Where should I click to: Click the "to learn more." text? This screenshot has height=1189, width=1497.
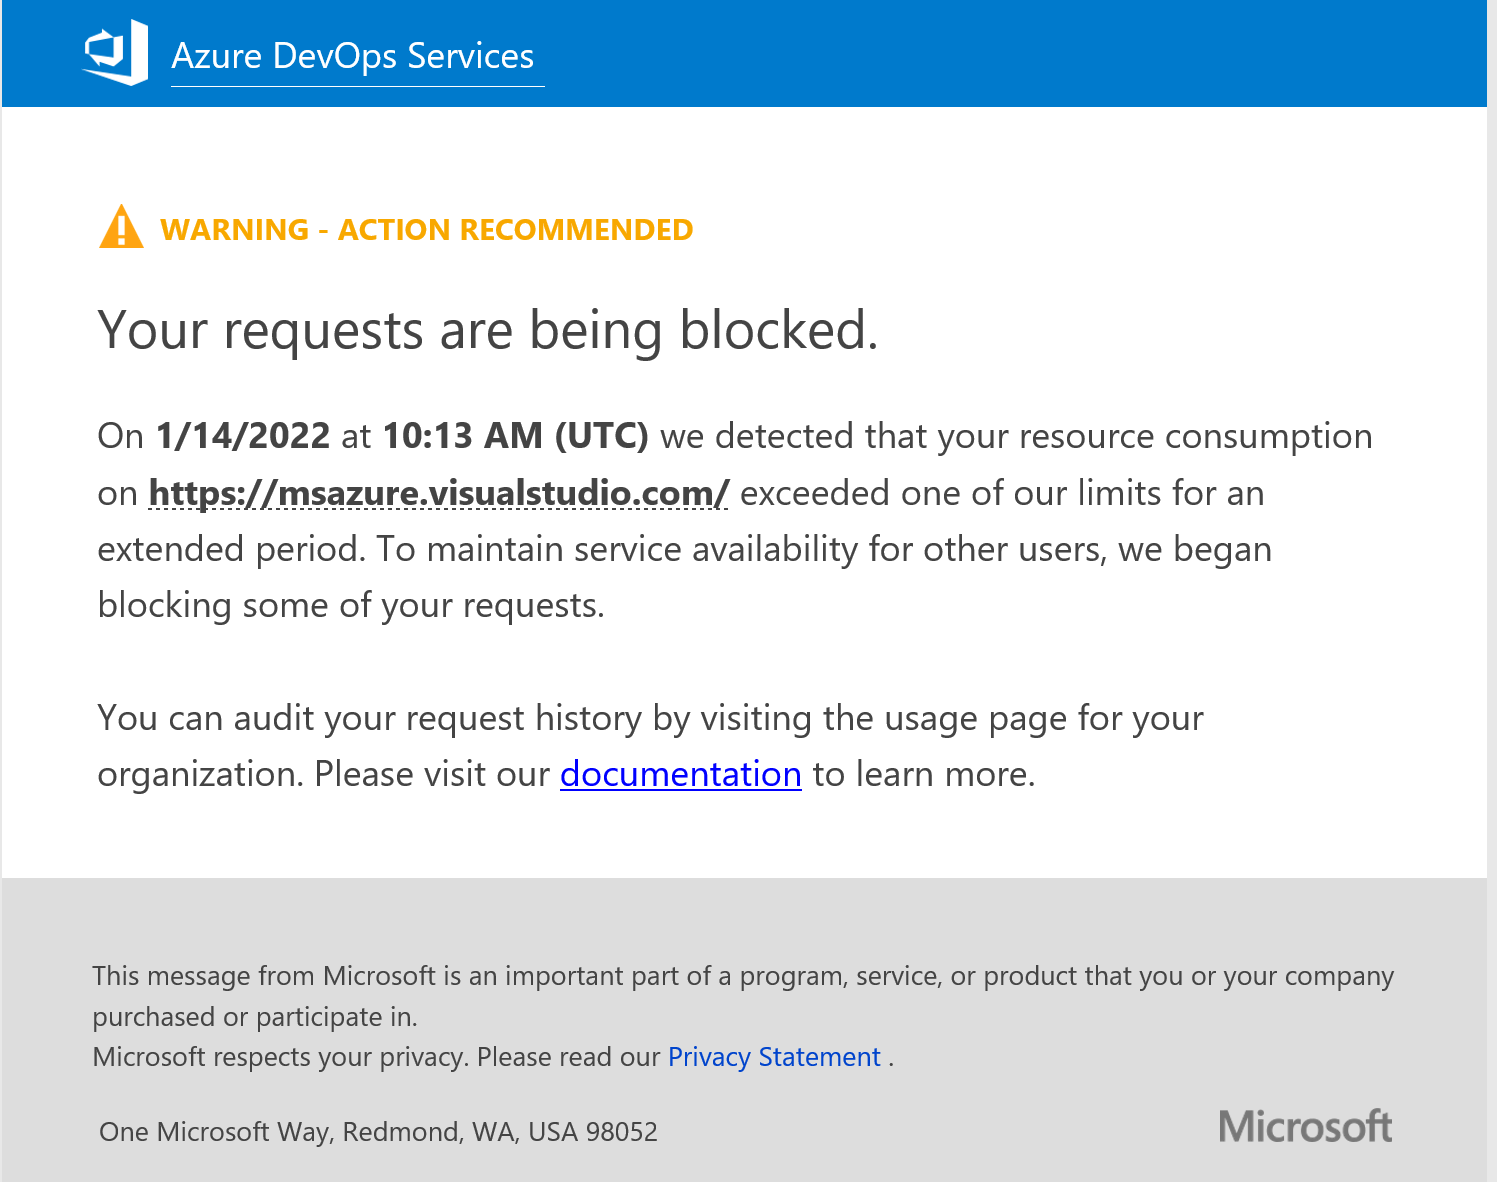coord(923,774)
